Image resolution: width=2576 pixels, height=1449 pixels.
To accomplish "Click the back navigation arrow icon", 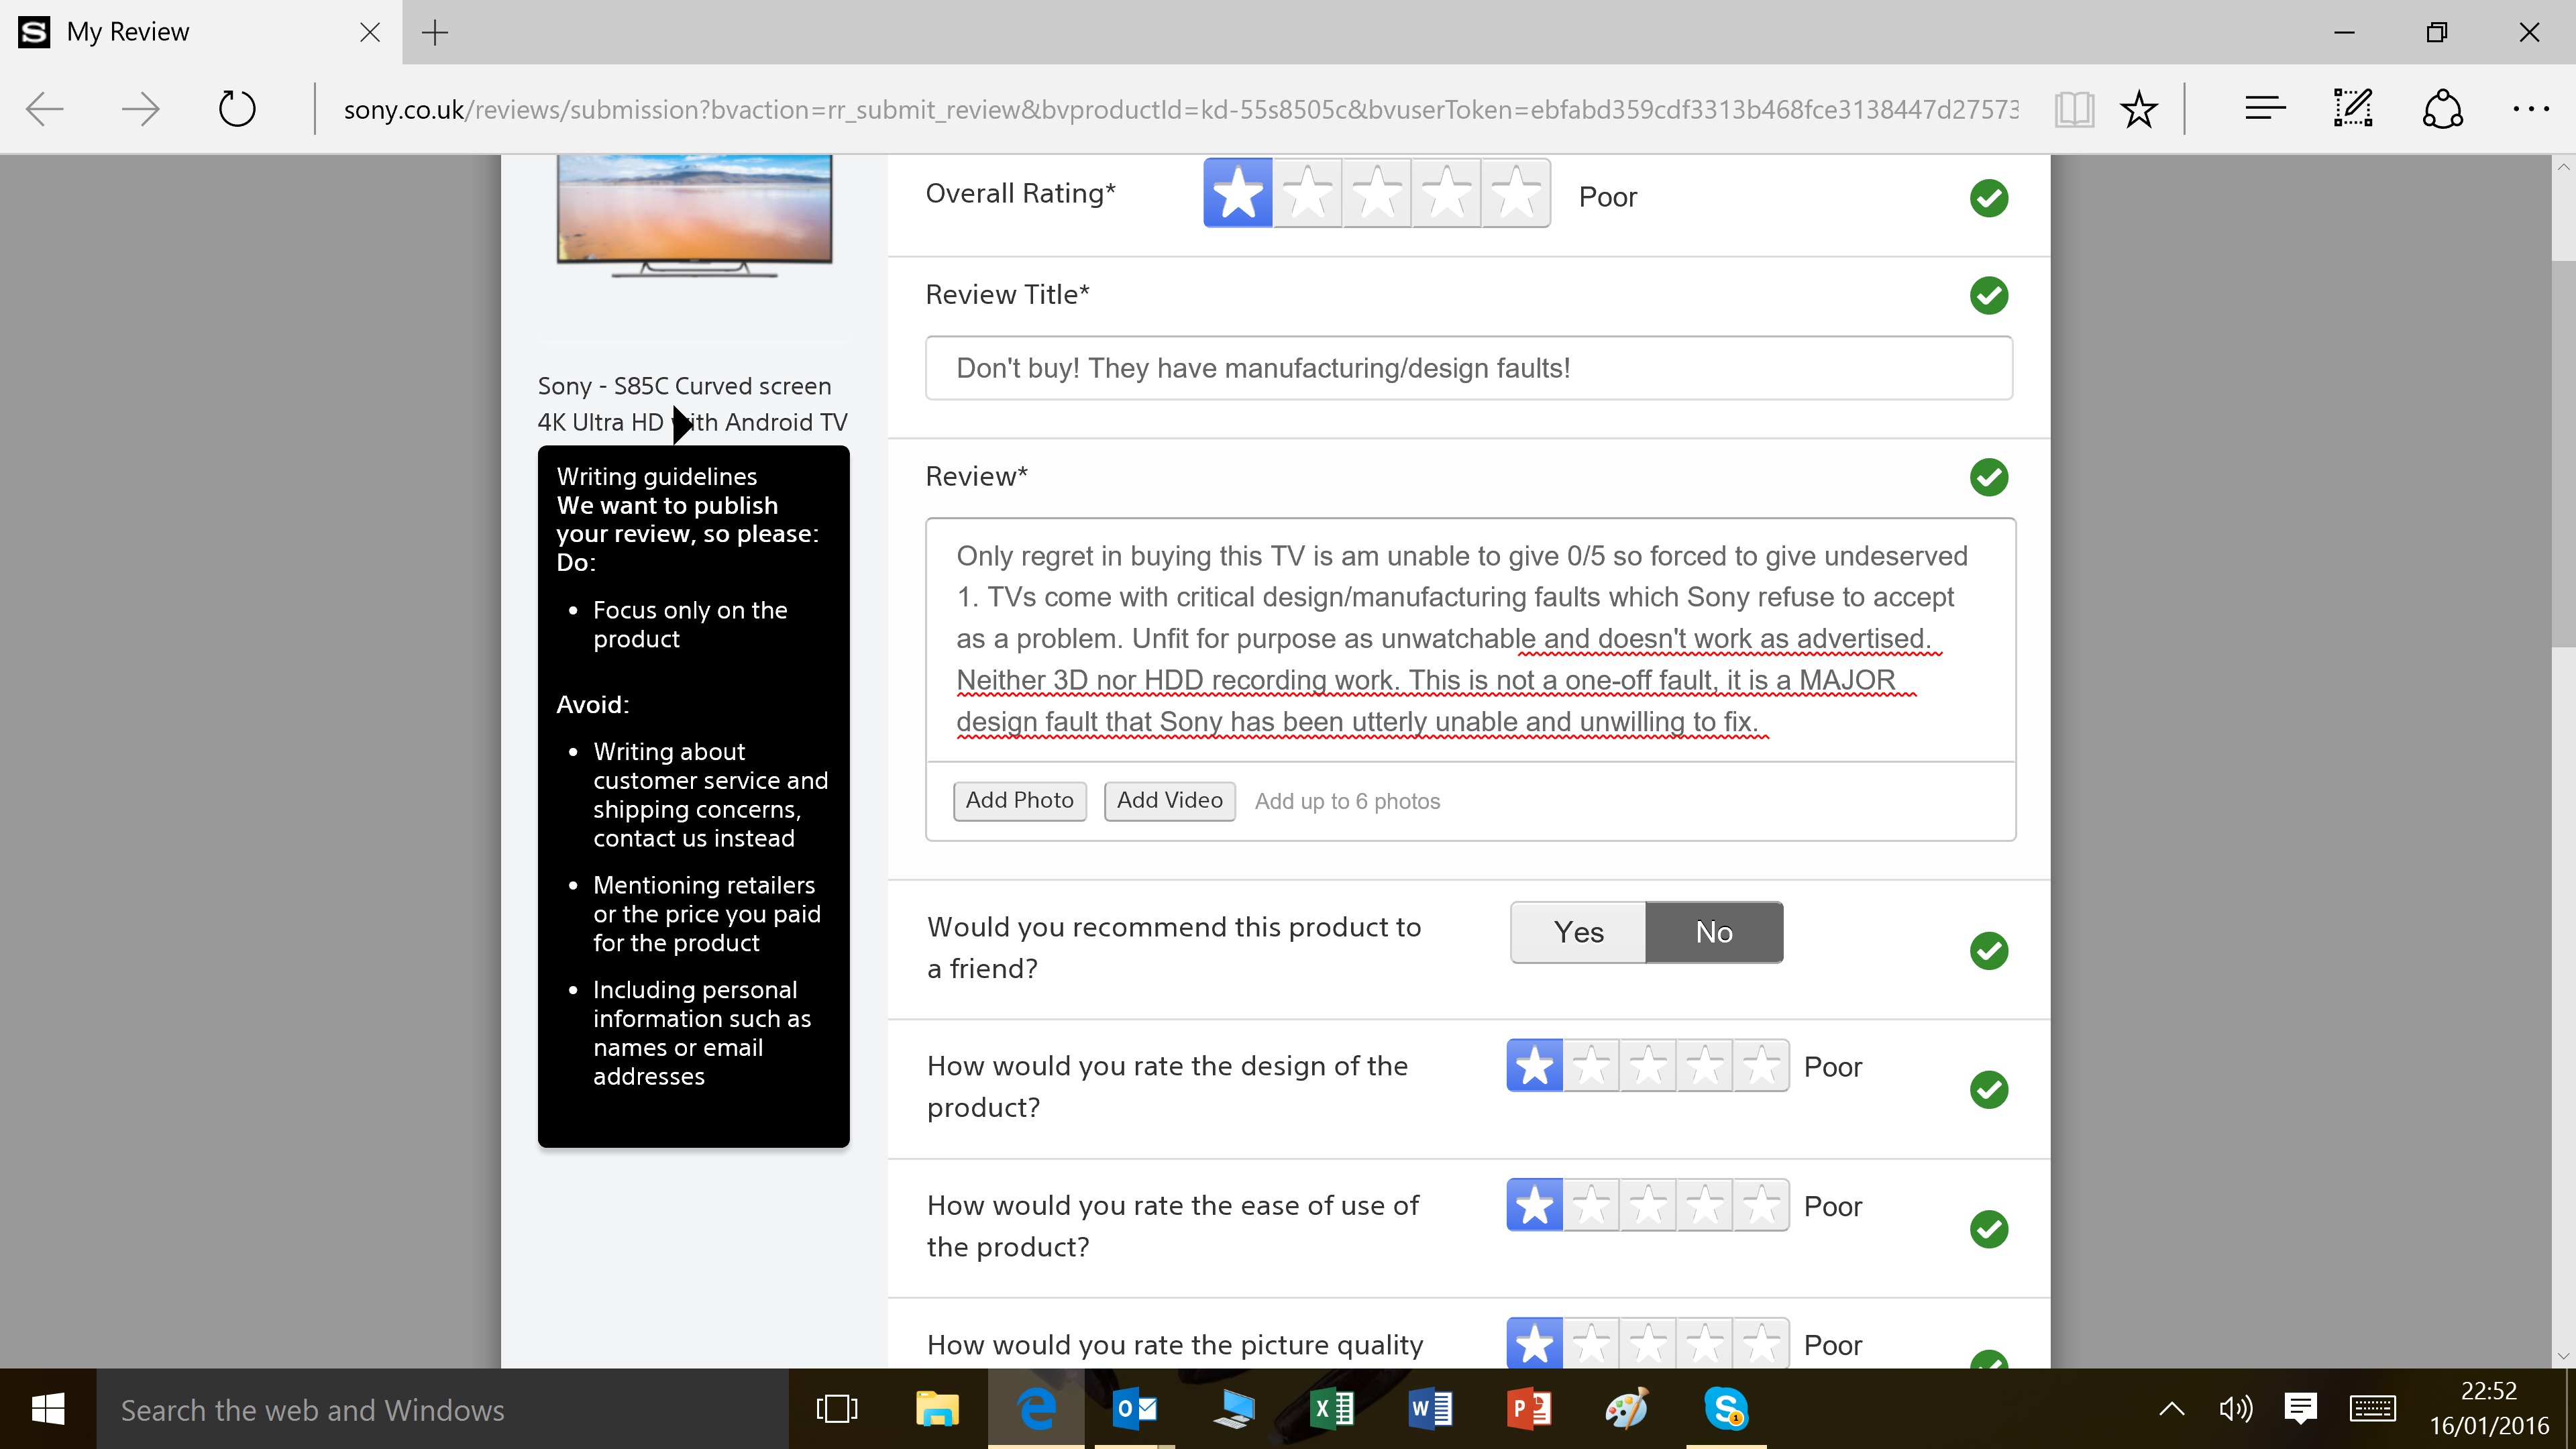I will [44, 110].
